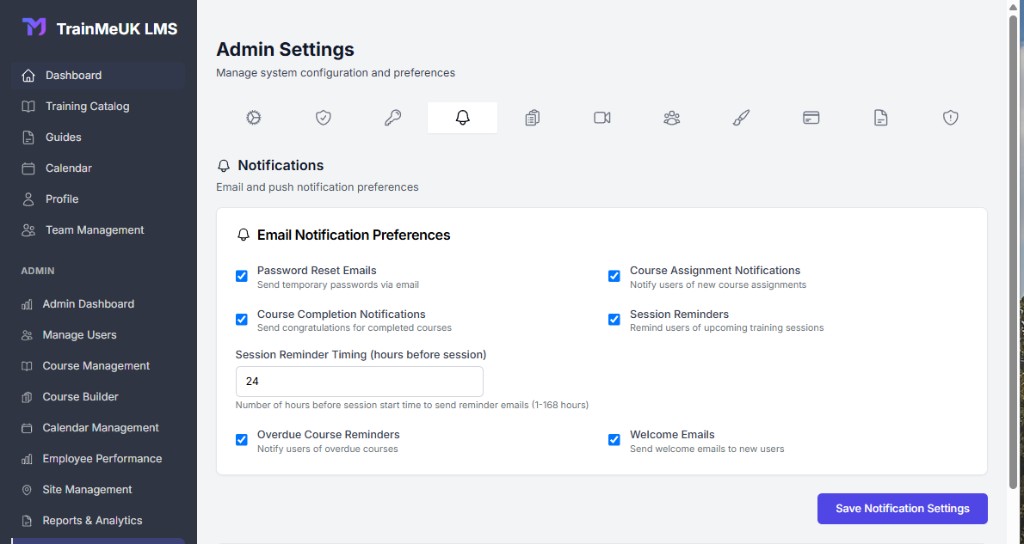Open Employee Performance page

(x=98, y=459)
